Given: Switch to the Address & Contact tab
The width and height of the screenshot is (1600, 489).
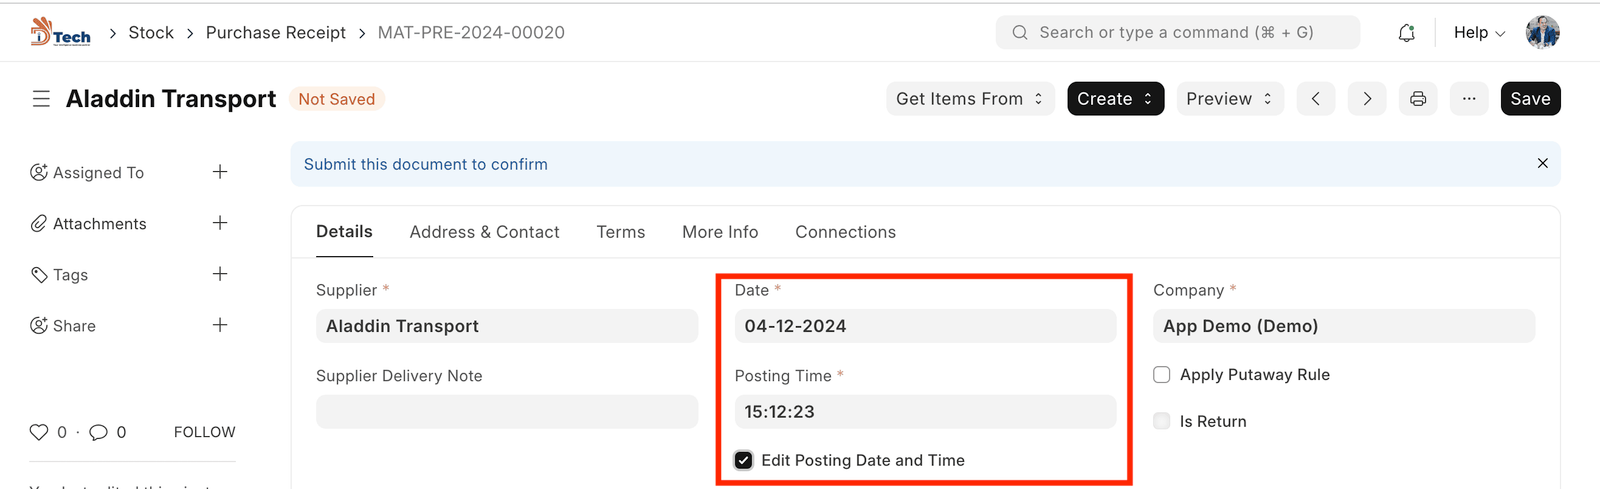Looking at the screenshot, I should [484, 232].
